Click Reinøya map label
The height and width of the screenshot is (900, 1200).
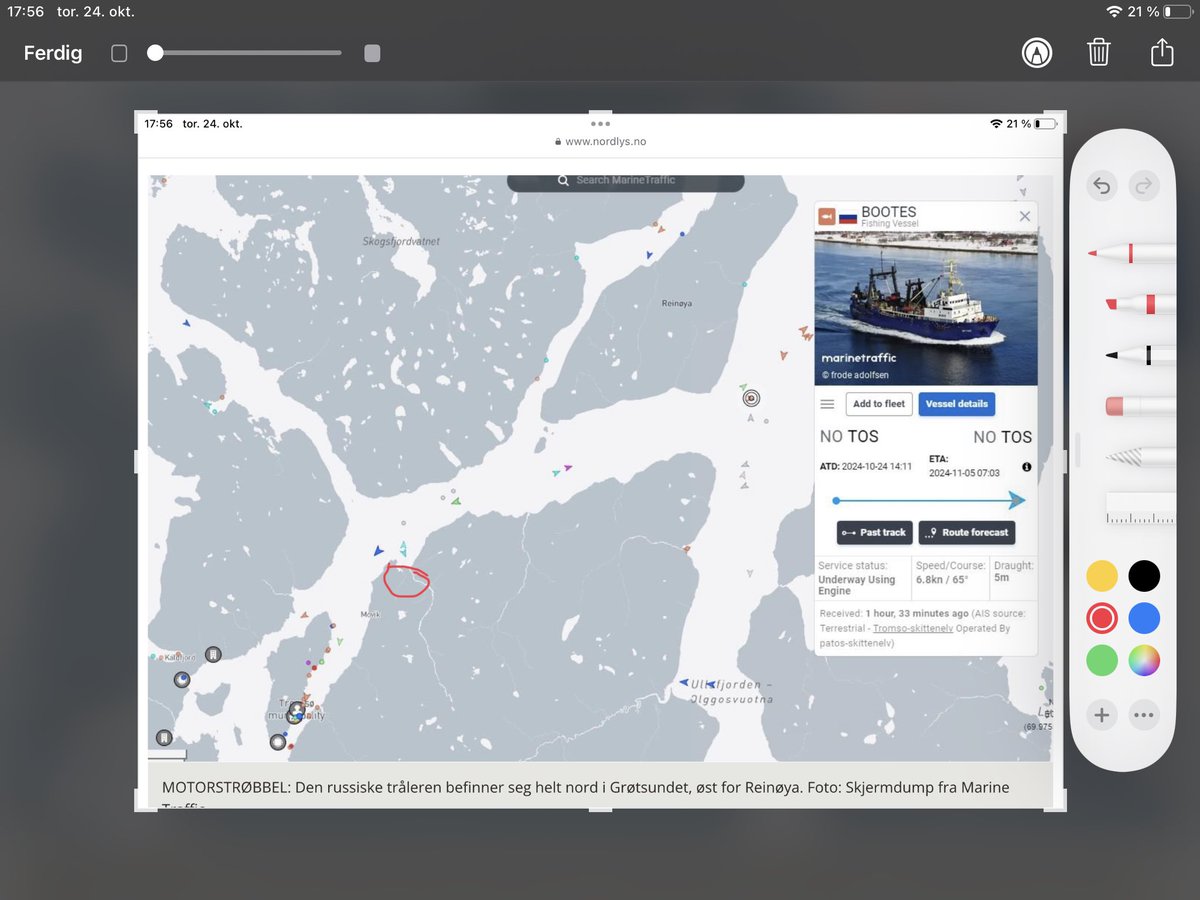click(677, 303)
